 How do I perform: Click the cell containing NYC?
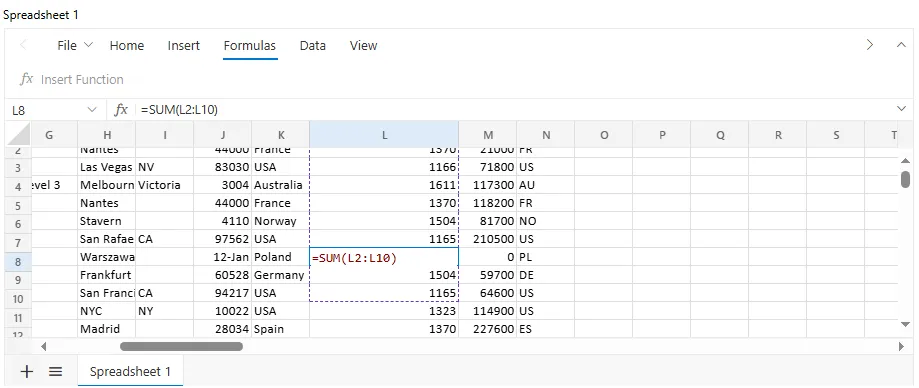[107, 311]
